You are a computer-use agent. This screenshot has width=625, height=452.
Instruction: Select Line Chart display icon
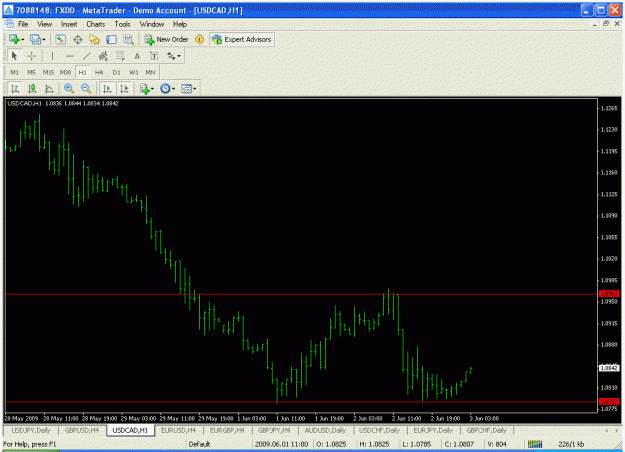[49, 88]
